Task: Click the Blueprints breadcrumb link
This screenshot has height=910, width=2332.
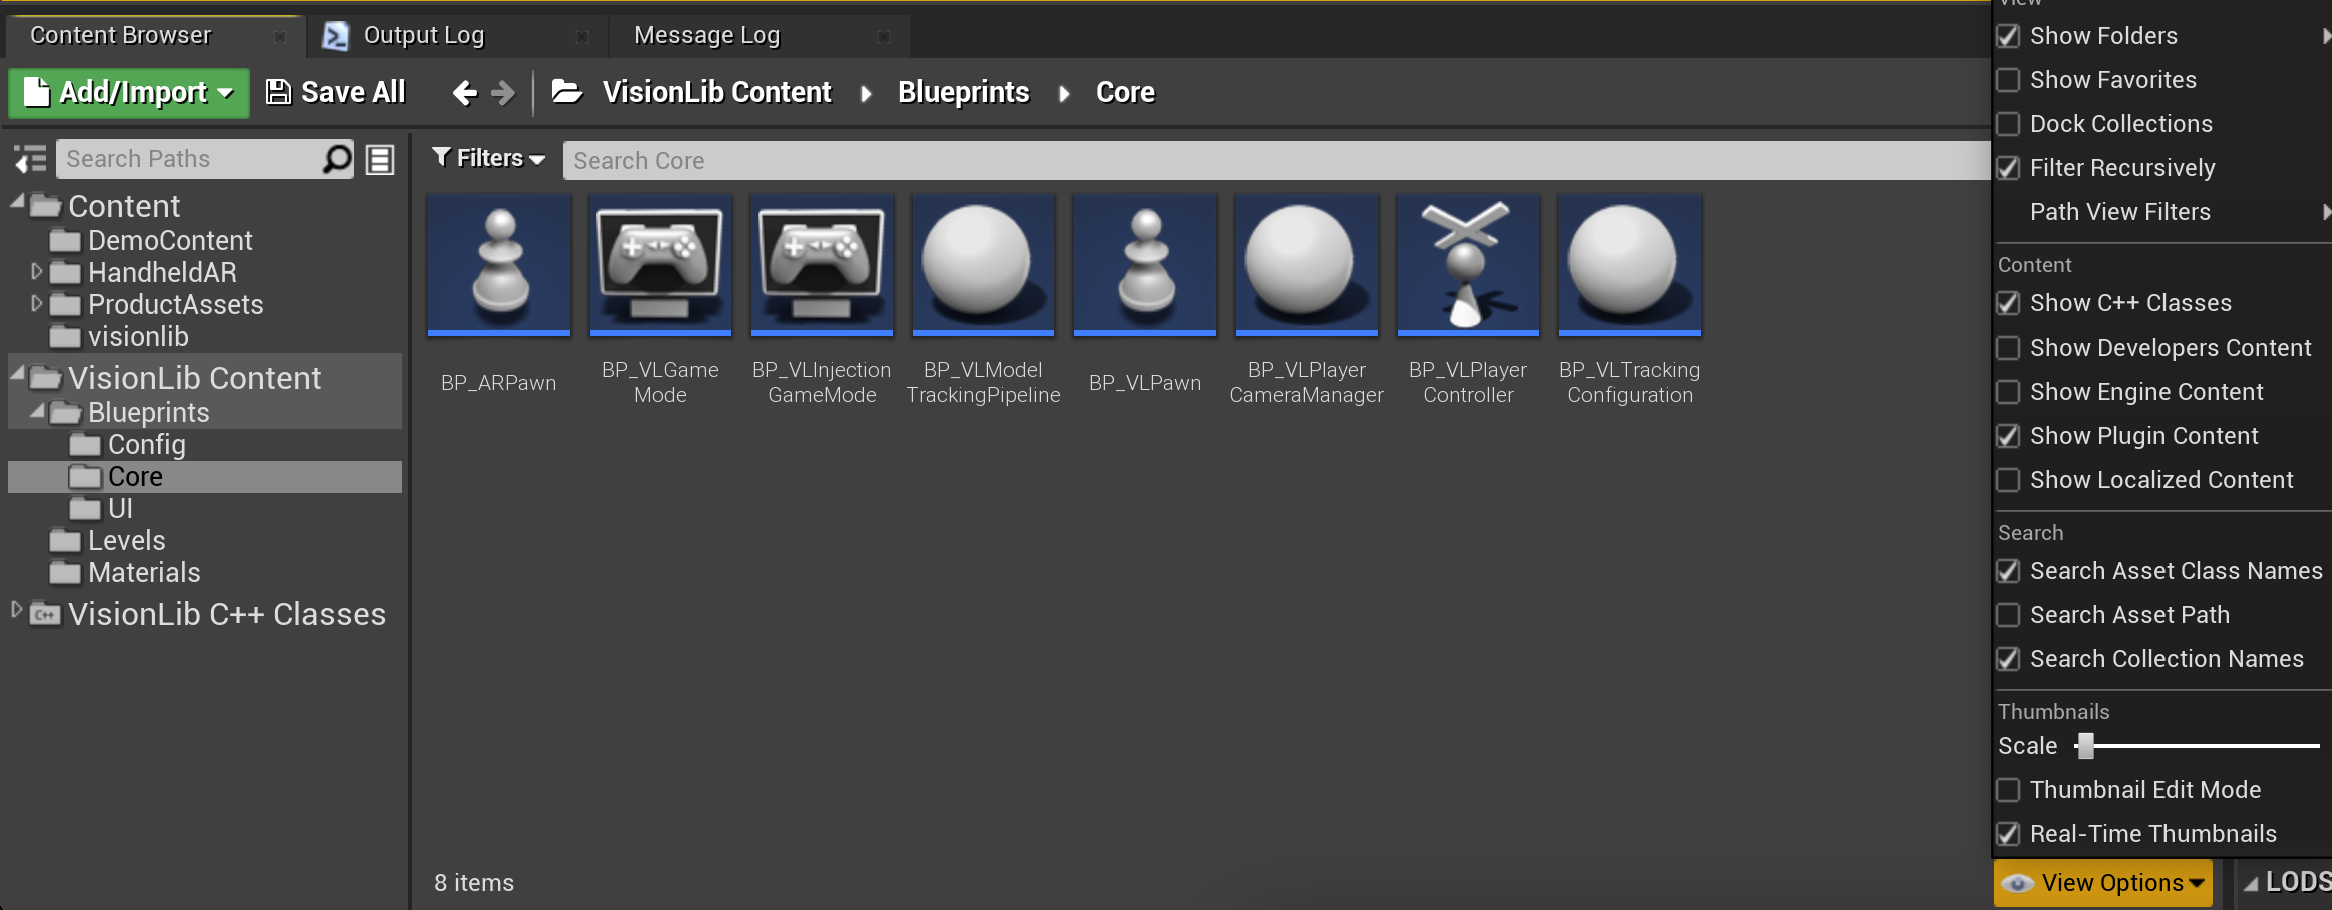Action: [x=963, y=92]
